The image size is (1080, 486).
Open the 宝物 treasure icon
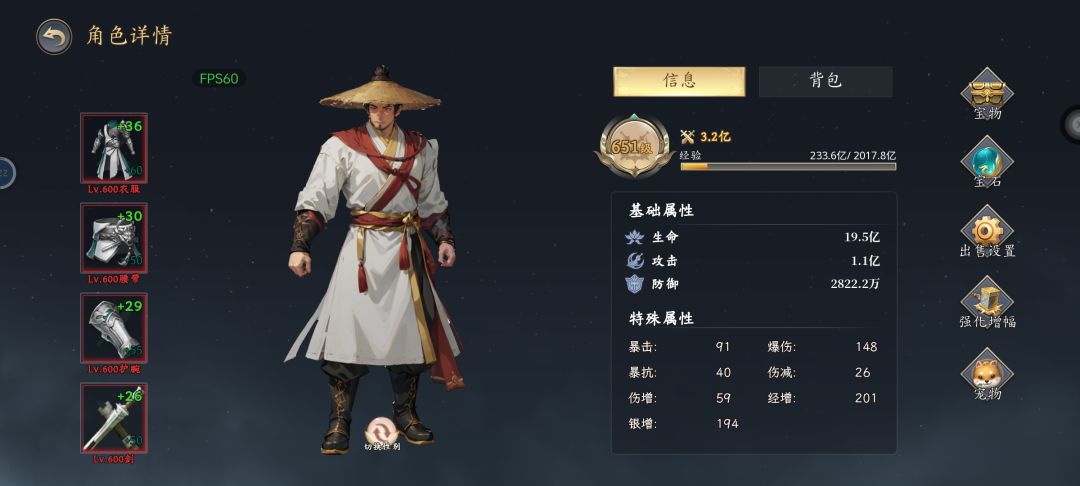(987, 92)
